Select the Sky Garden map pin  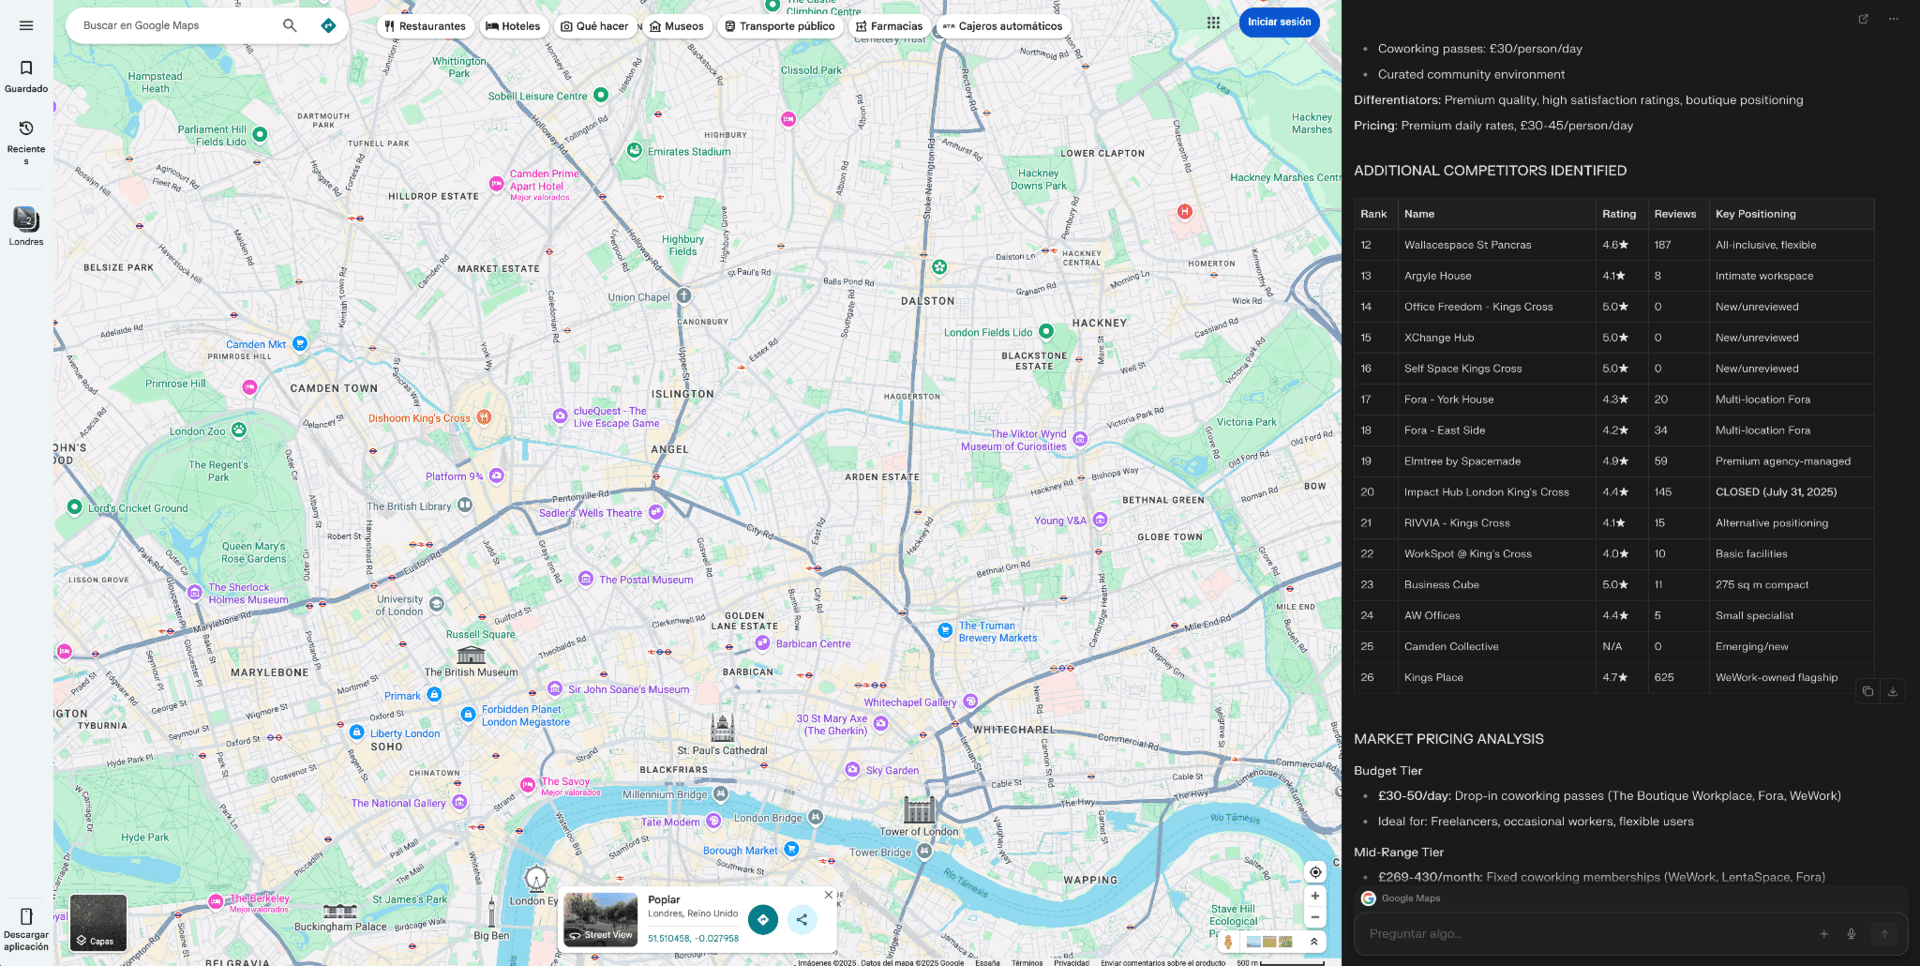(x=852, y=770)
